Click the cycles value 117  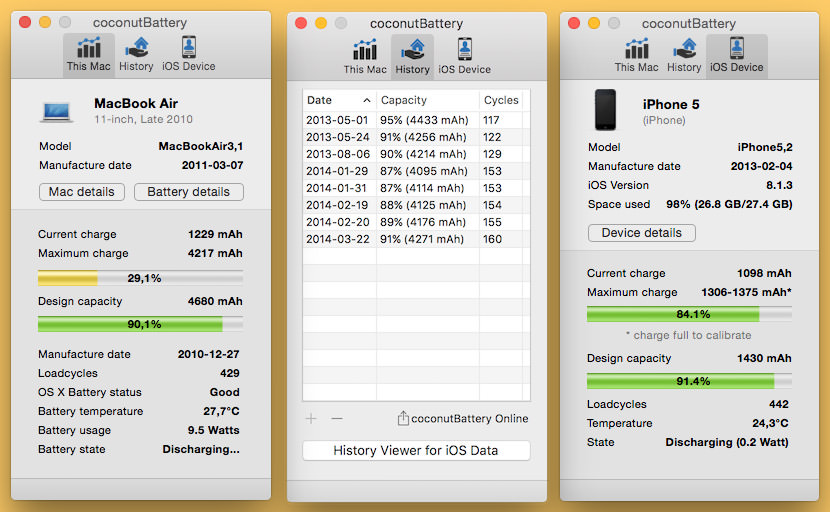pos(491,120)
